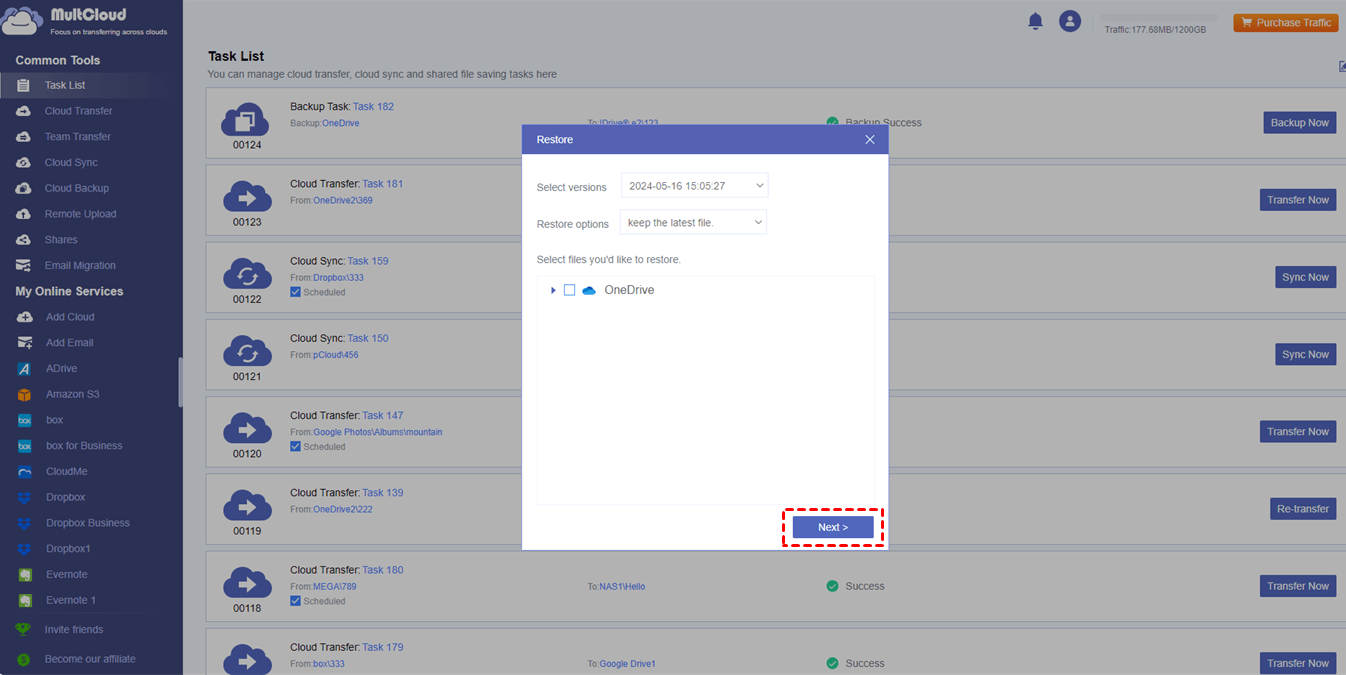The width and height of the screenshot is (1346, 675).
Task: Click the Dropbox service icon
Action: (x=25, y=497)
